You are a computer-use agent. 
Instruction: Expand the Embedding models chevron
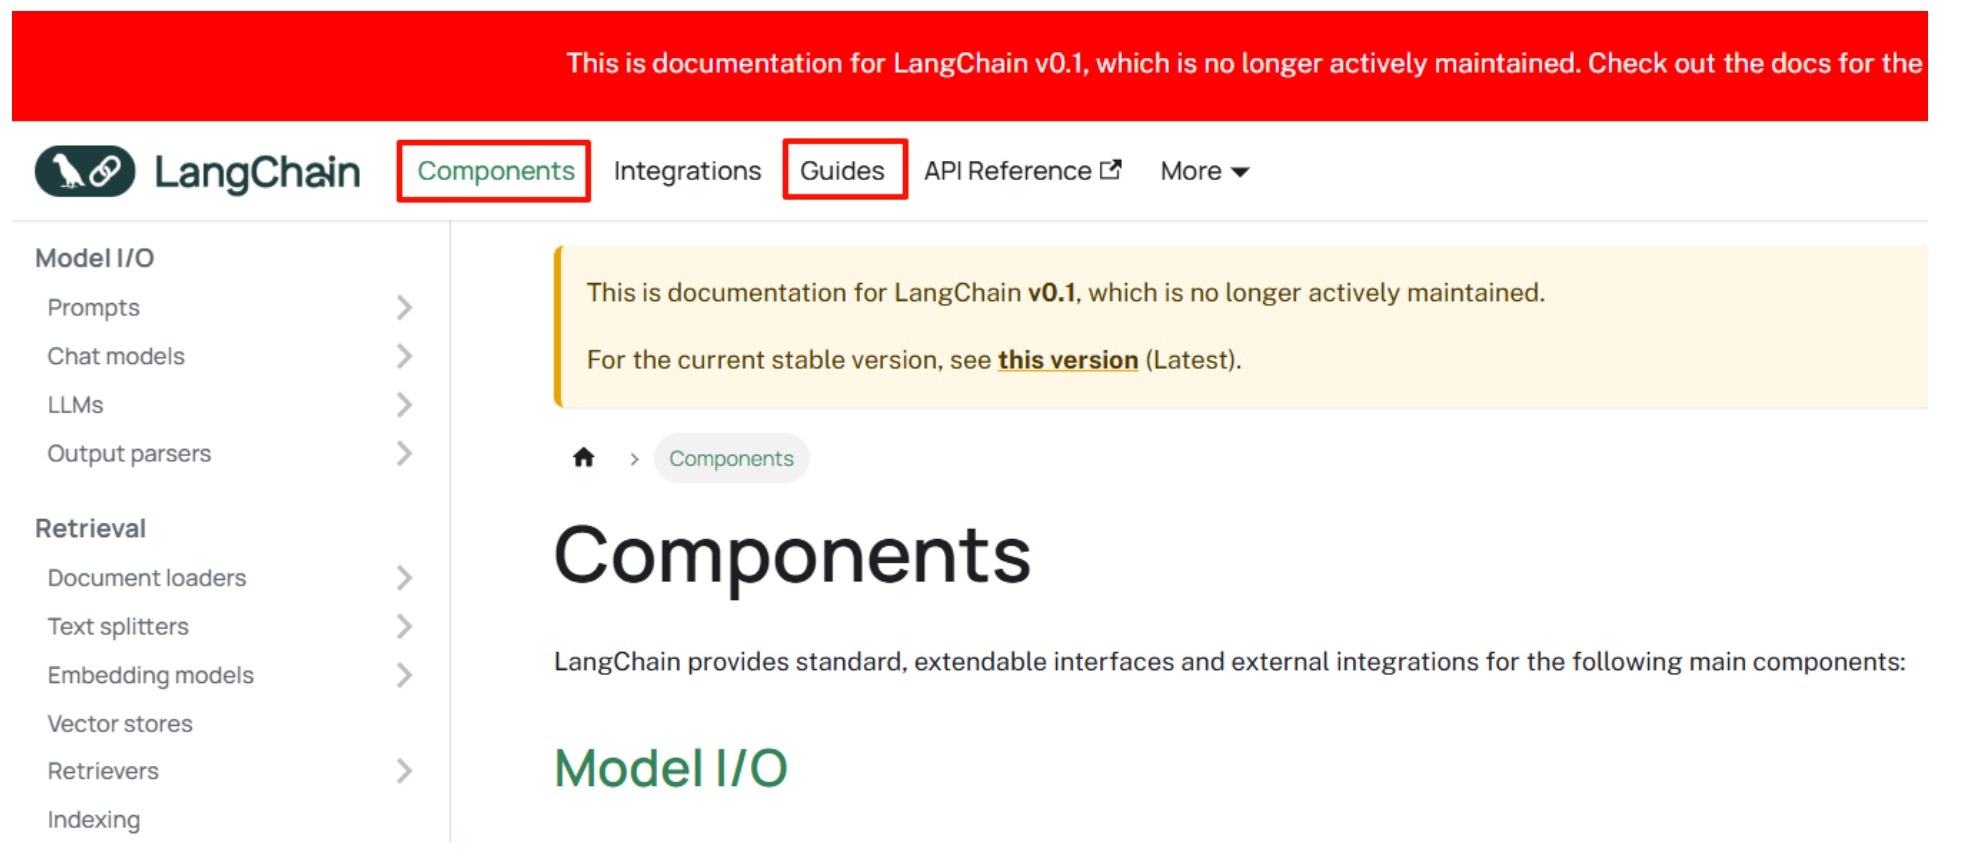point(404,675)
